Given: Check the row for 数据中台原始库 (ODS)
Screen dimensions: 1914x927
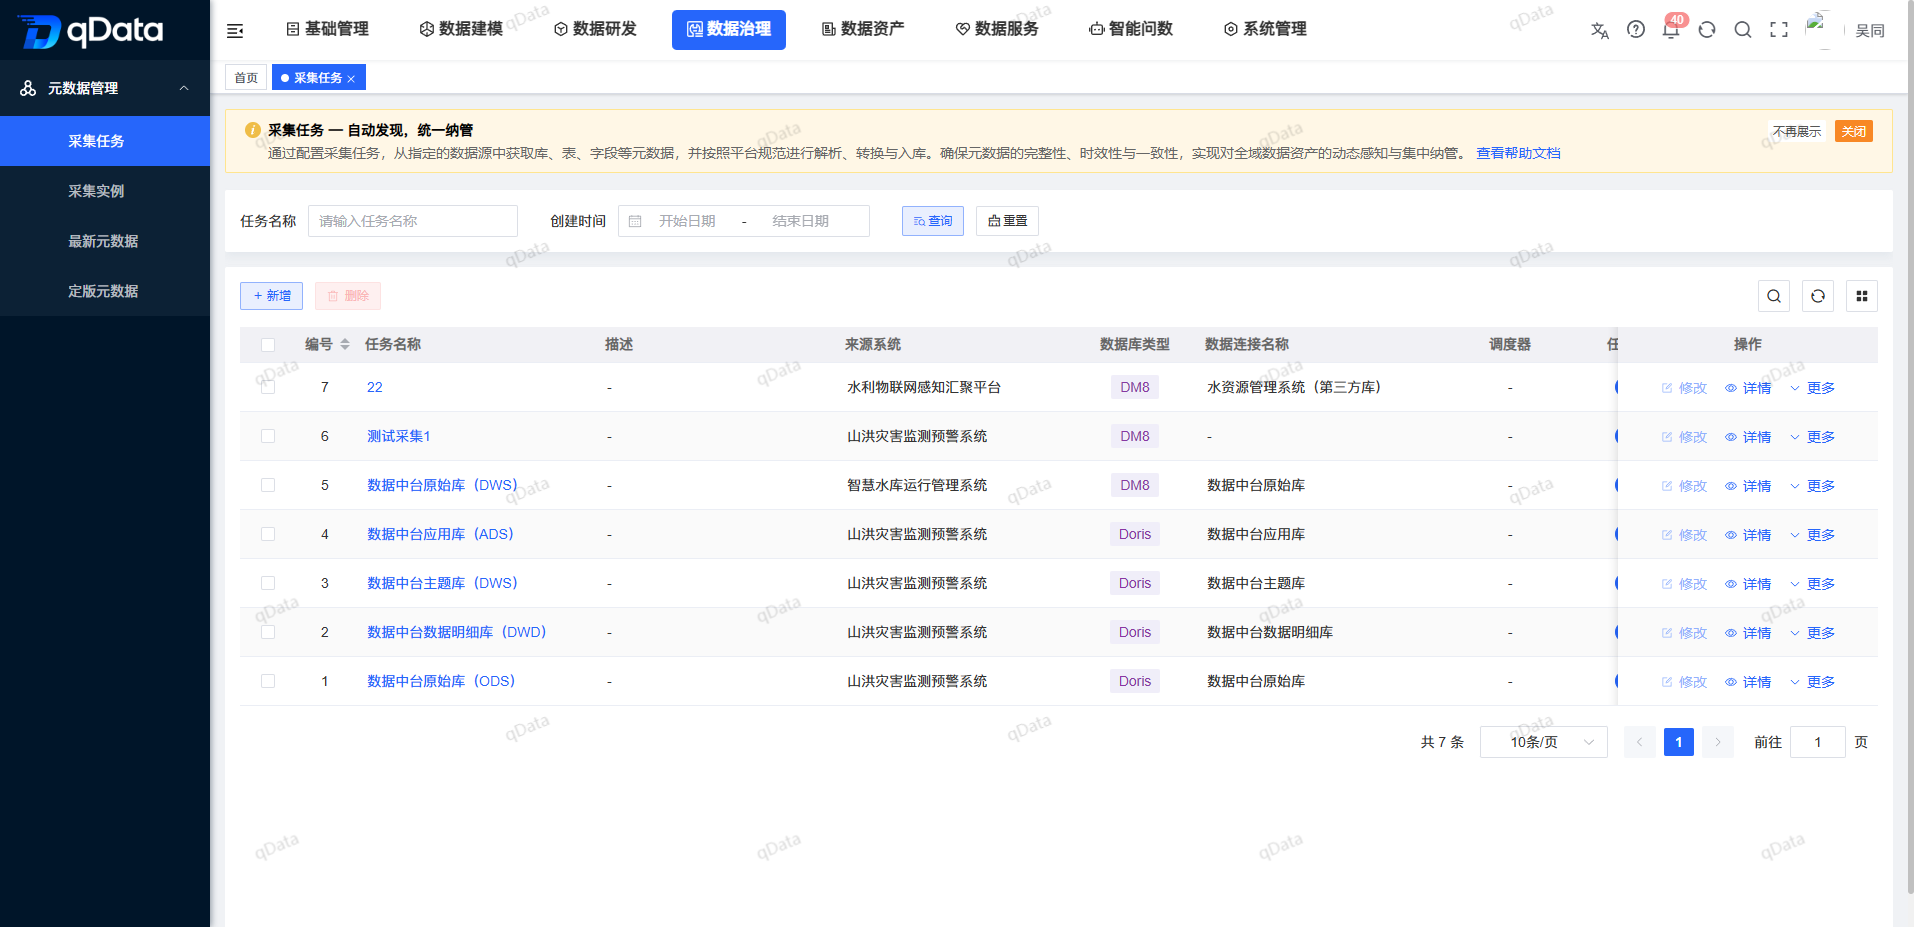Looking at the screenshot, I should [x=268, y=681].
